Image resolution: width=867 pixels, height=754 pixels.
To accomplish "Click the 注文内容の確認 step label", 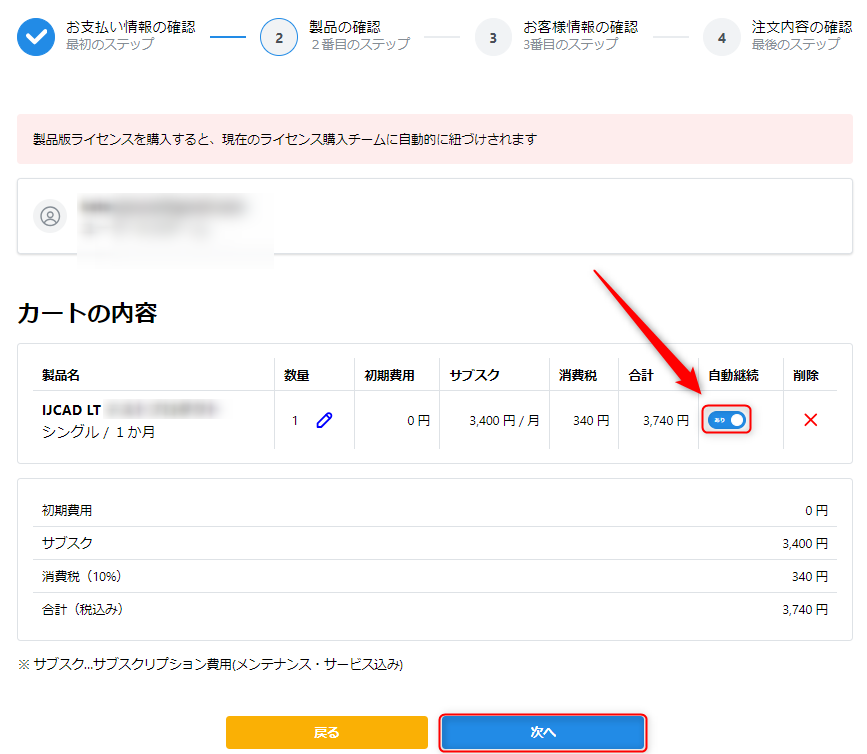I will pos(802,27).
